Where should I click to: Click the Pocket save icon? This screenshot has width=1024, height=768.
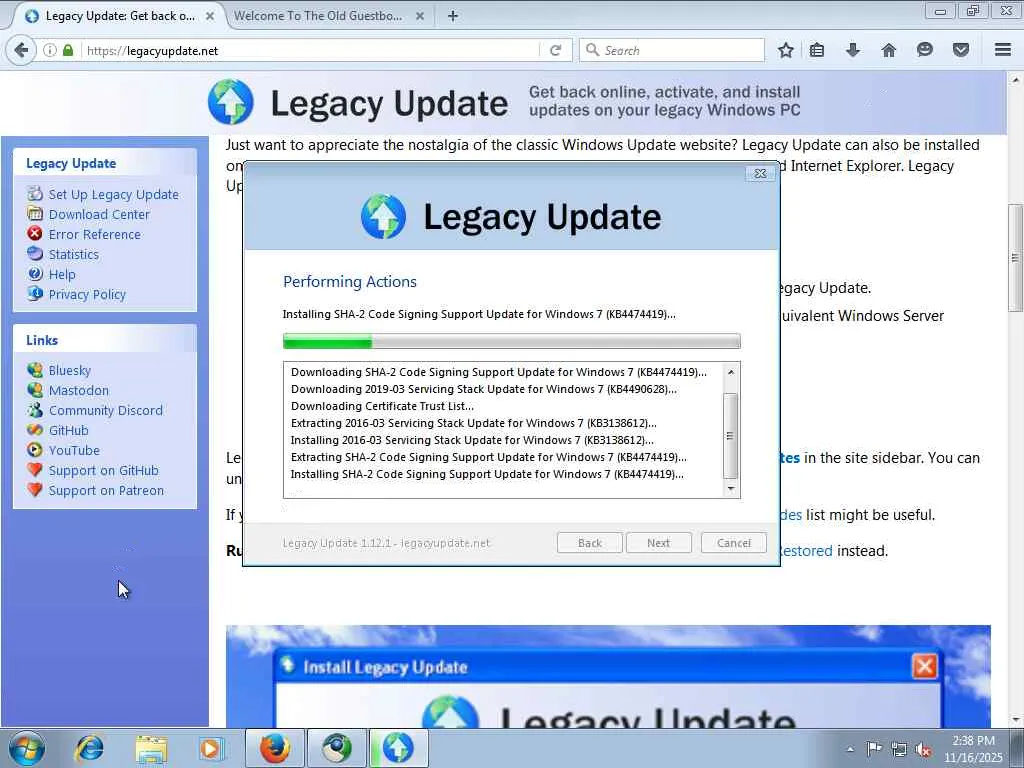961,50
